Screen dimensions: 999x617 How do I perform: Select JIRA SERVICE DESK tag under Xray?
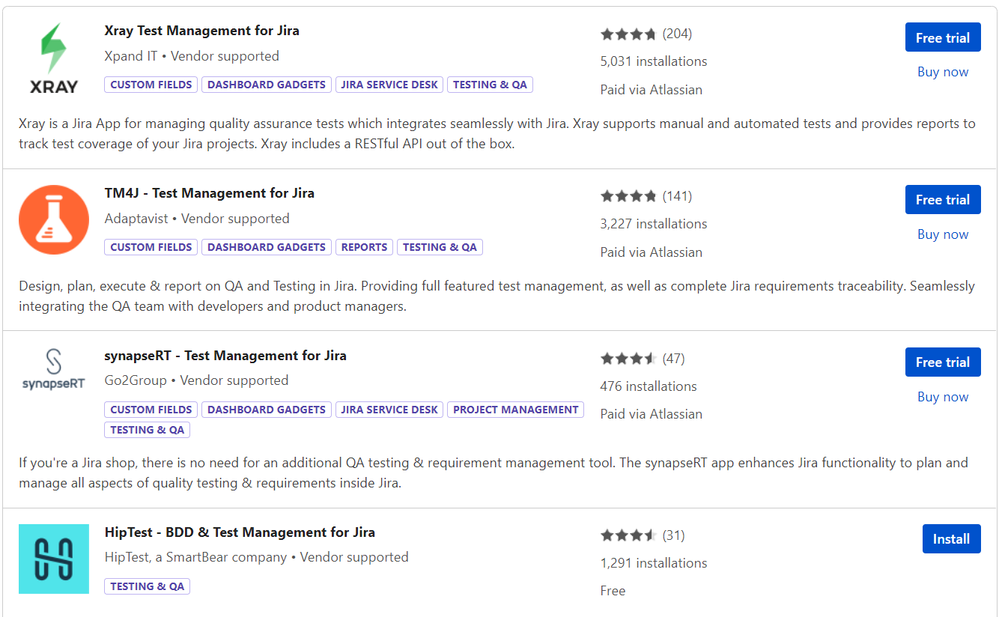click(x=389, y=85)
